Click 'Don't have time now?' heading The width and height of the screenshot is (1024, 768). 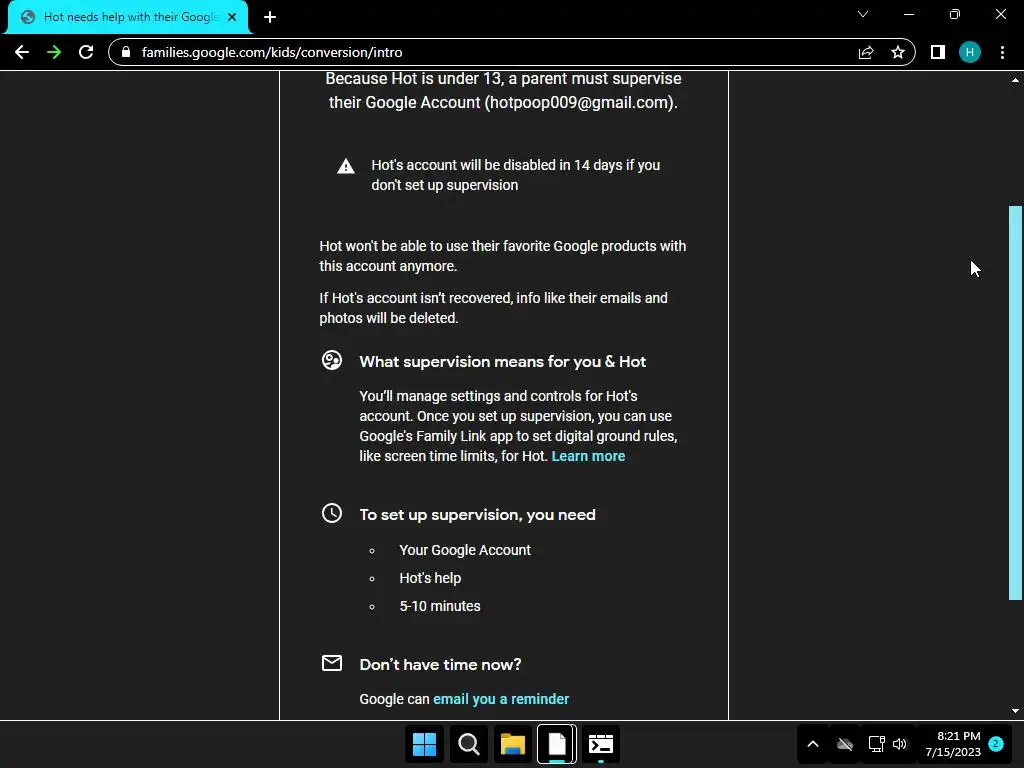click(440, 664)
